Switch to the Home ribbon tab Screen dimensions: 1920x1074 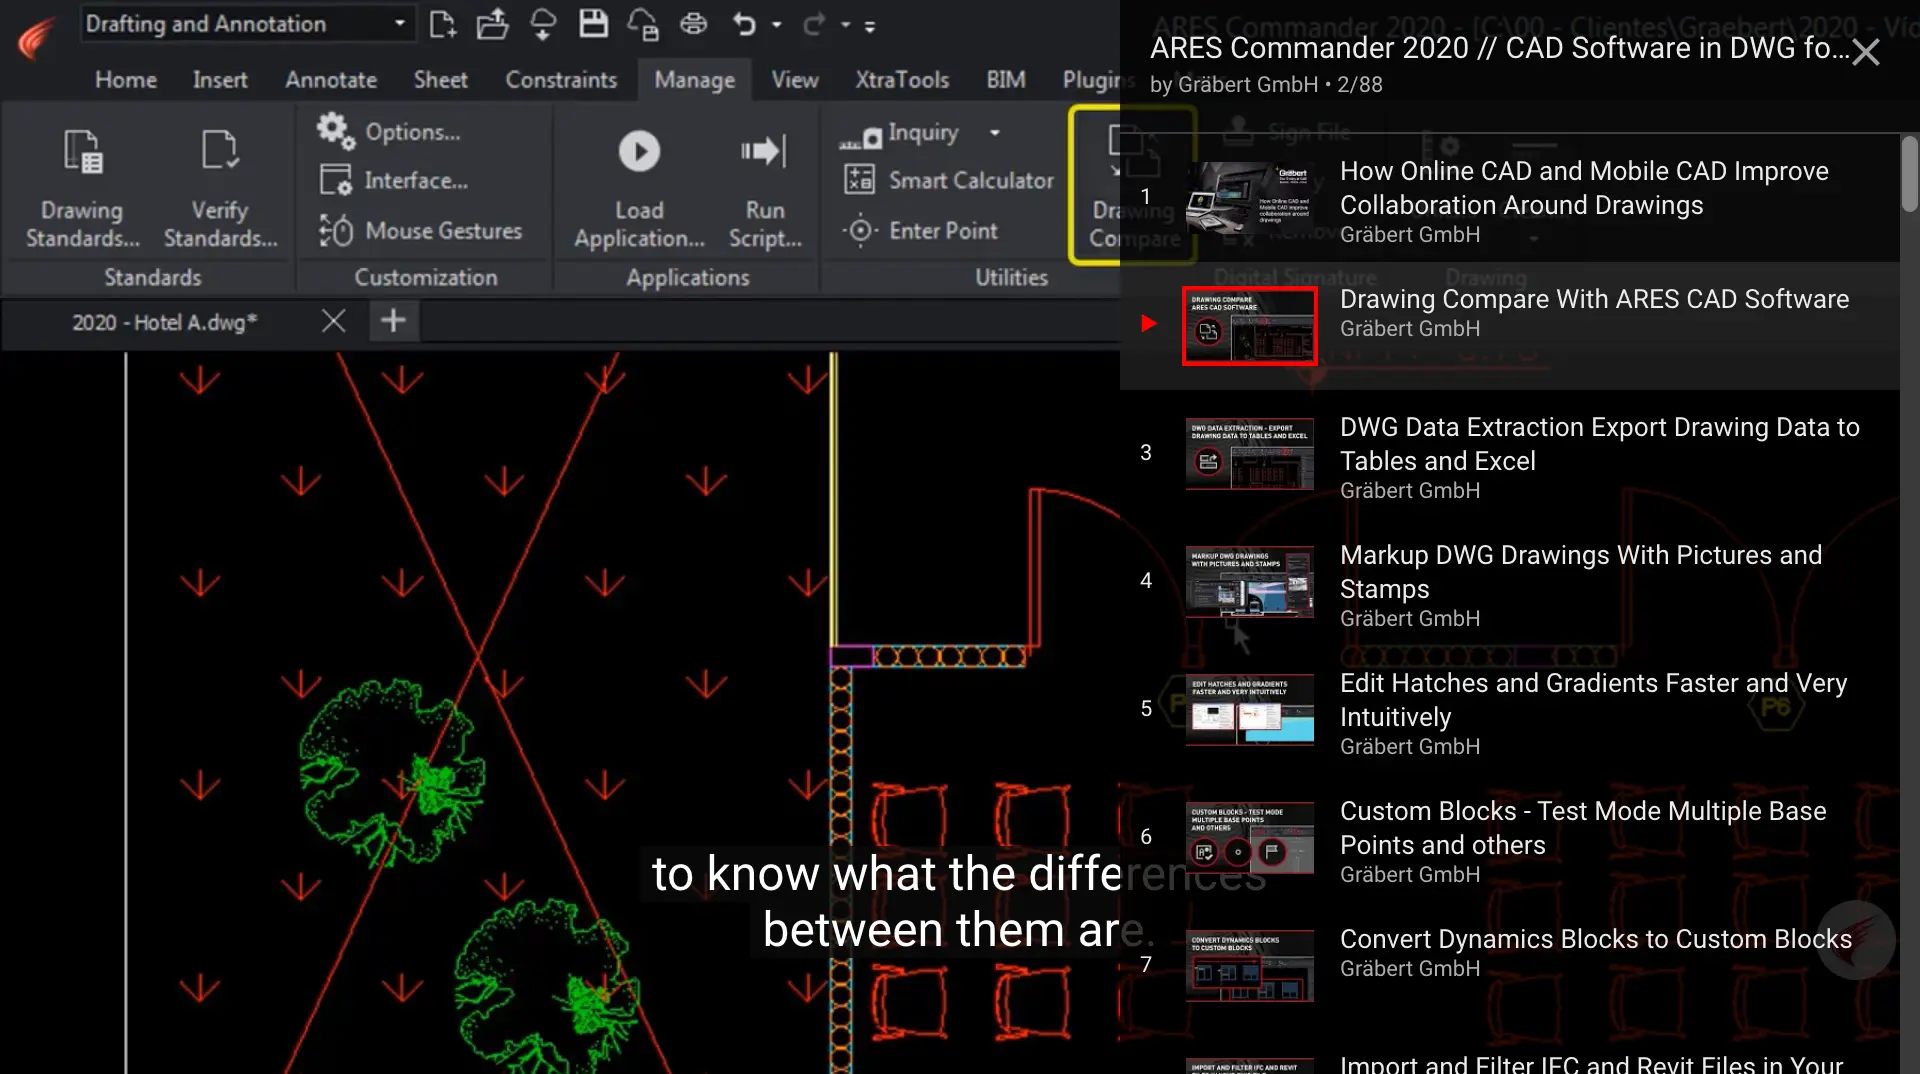tap(126, 79)
